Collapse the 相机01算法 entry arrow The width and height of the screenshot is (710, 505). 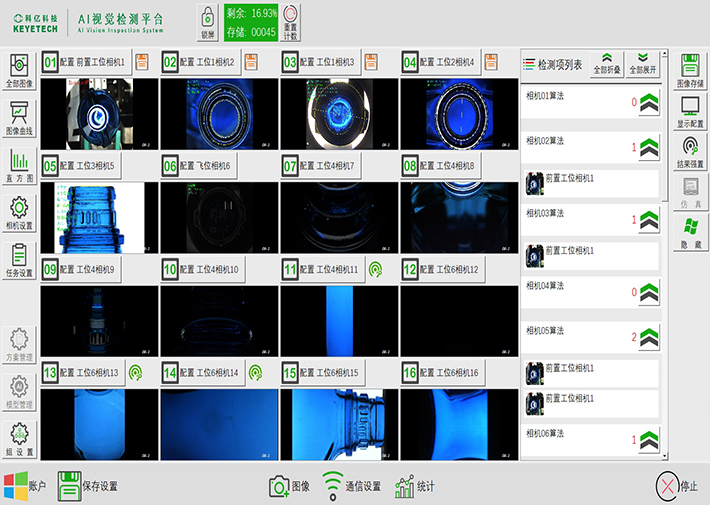(649, 102)
